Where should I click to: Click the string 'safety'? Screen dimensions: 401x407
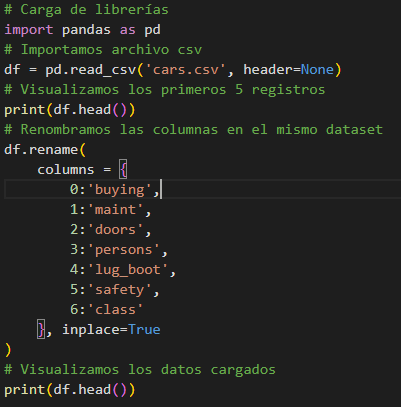point(119,290)
